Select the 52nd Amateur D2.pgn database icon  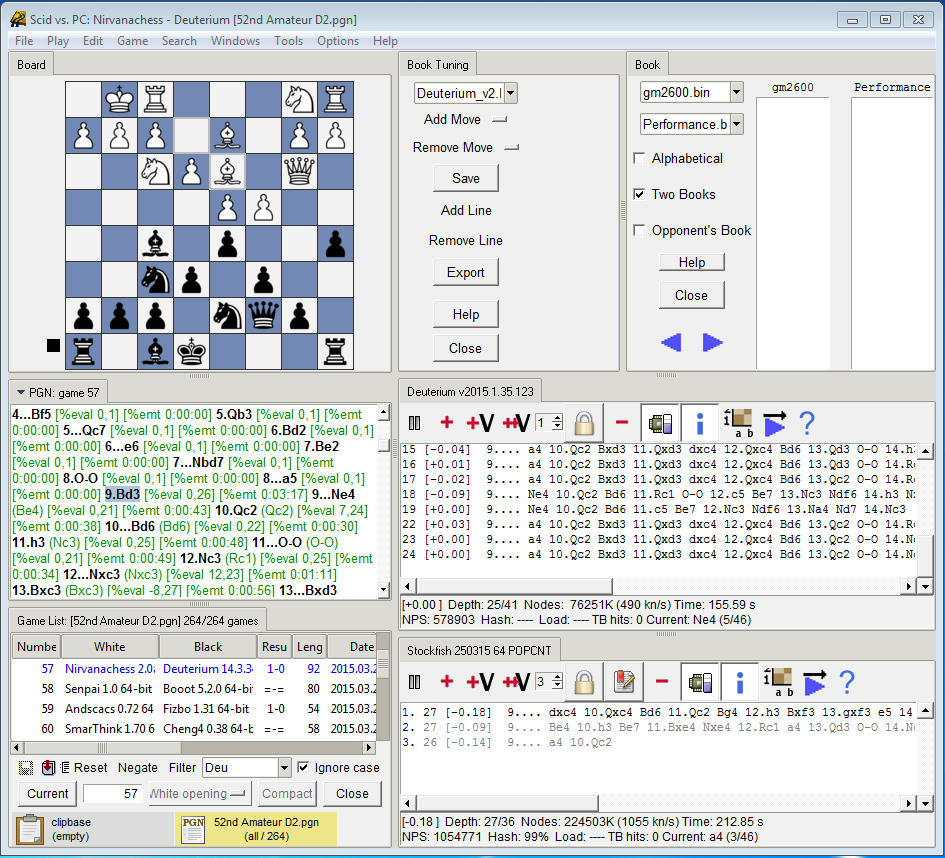coord(193,829)
